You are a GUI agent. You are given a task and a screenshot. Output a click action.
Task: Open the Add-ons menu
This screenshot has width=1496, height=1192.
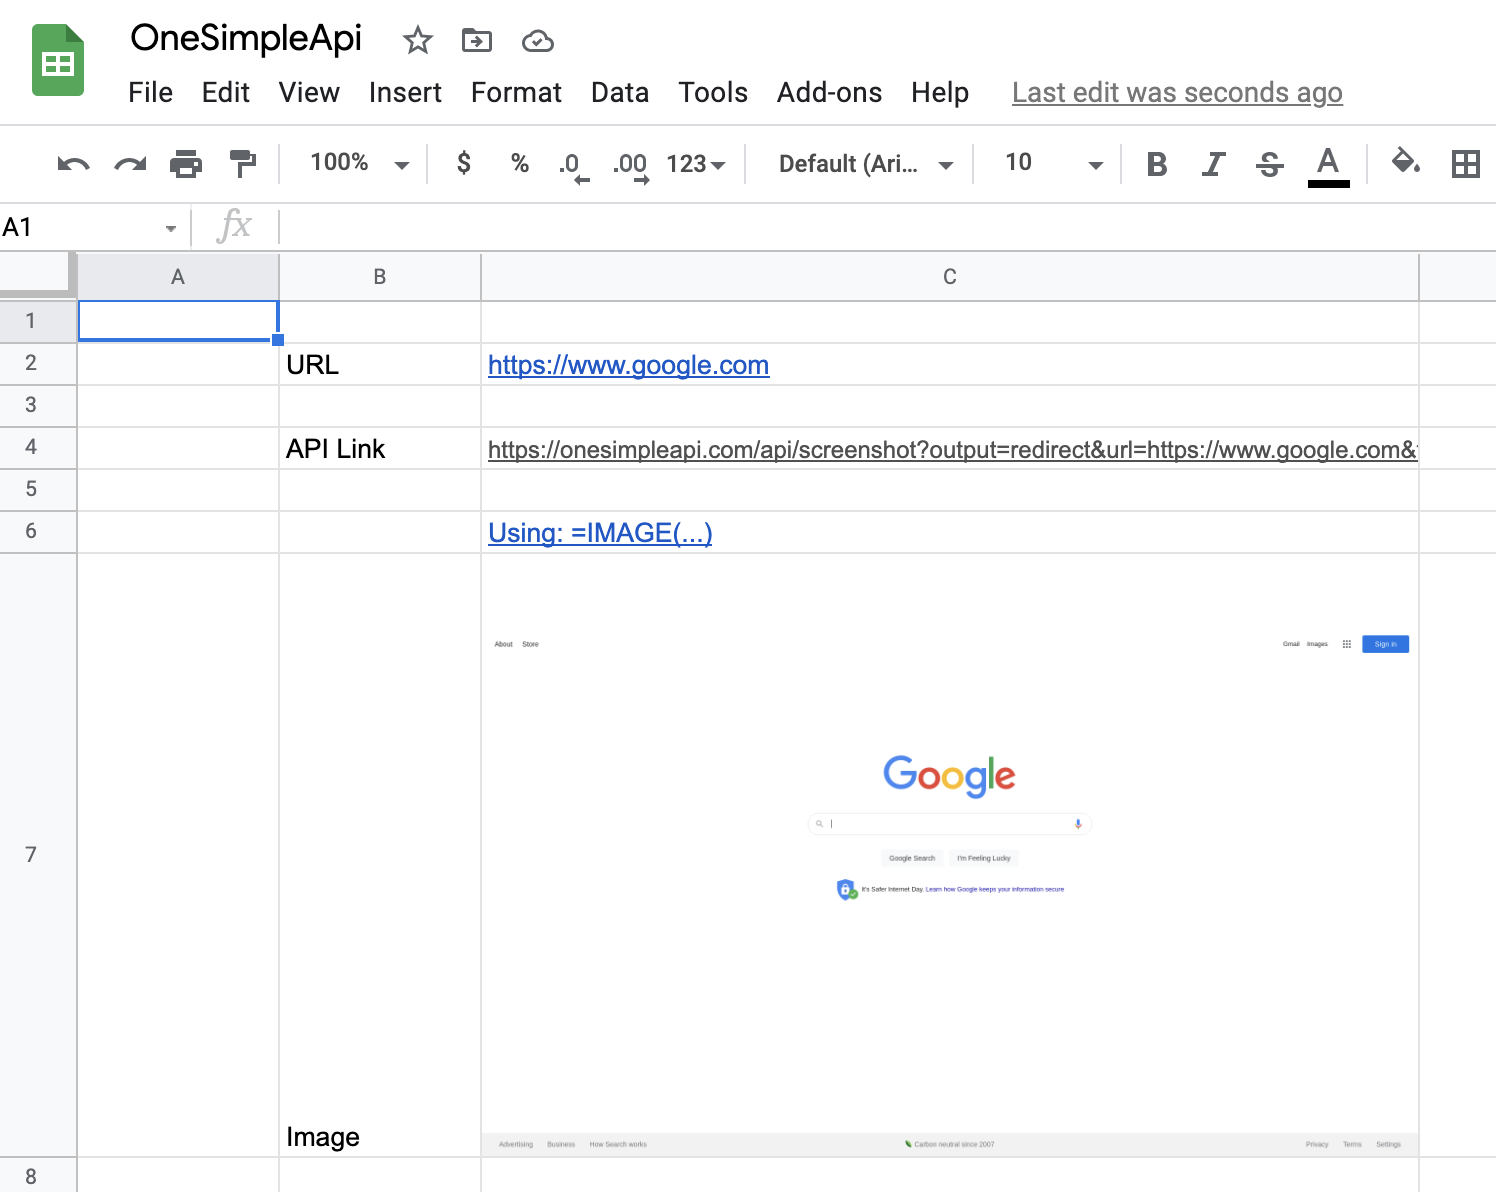(828, 92)
